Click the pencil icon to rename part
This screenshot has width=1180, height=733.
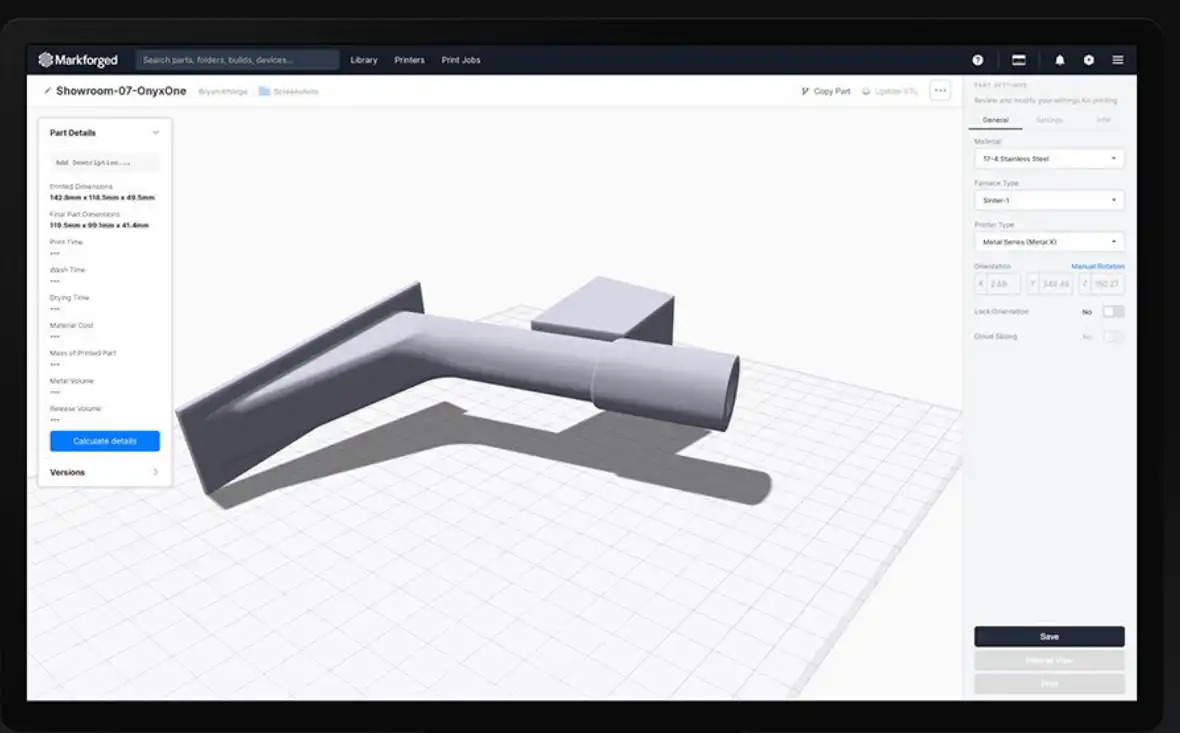(47, 91)
